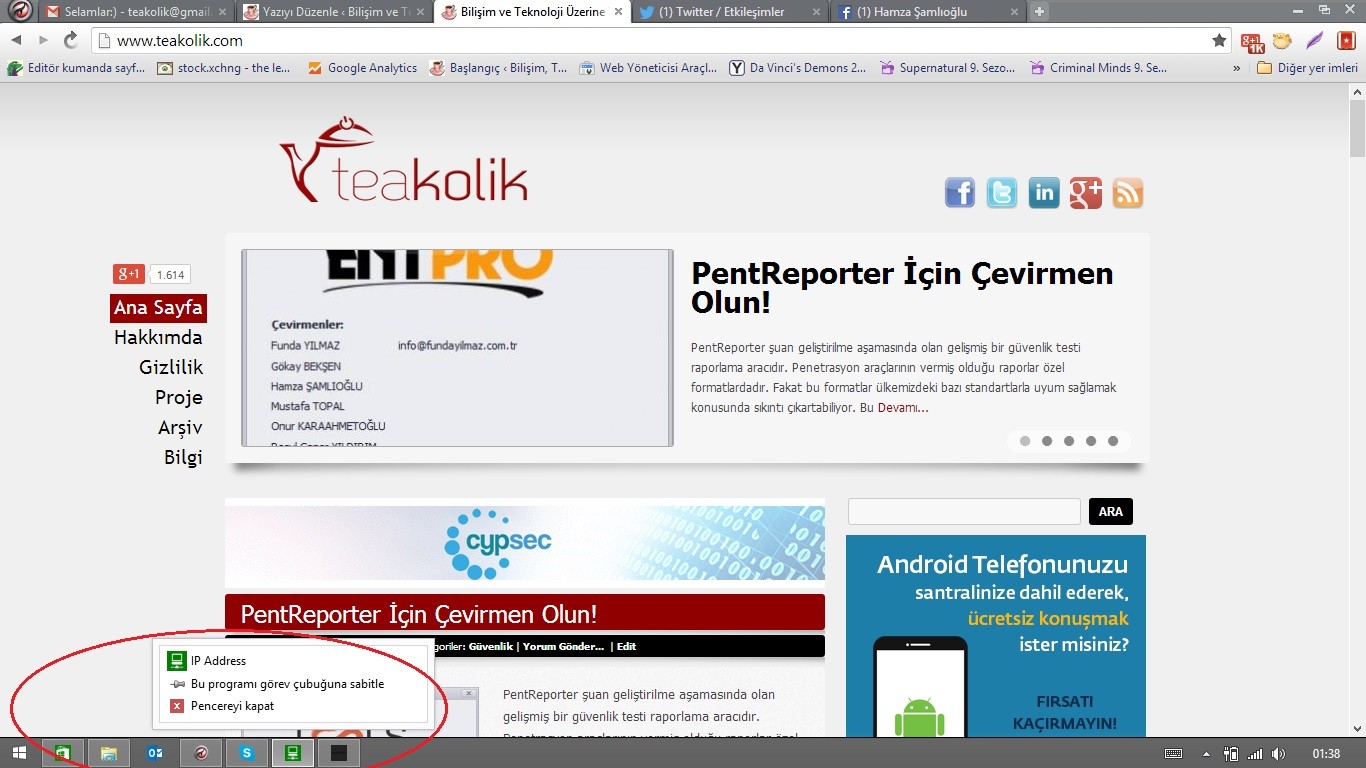
Task: Click the volume icon in the system tray
Action: click(1279, 754)
